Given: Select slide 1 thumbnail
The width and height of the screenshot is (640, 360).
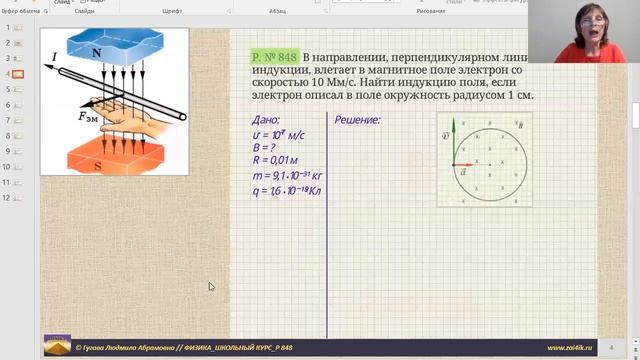Looking at the screenshot, I should coord(18,28).
